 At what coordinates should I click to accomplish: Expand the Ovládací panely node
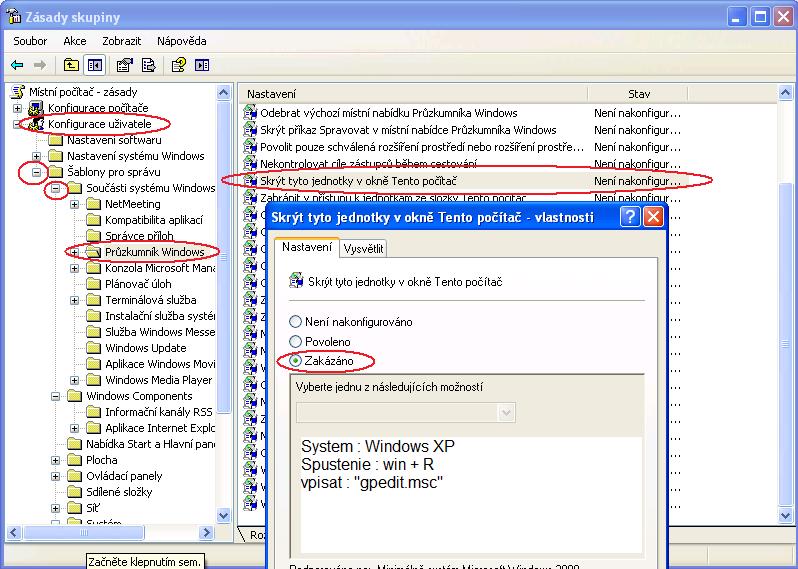[55, 476]
